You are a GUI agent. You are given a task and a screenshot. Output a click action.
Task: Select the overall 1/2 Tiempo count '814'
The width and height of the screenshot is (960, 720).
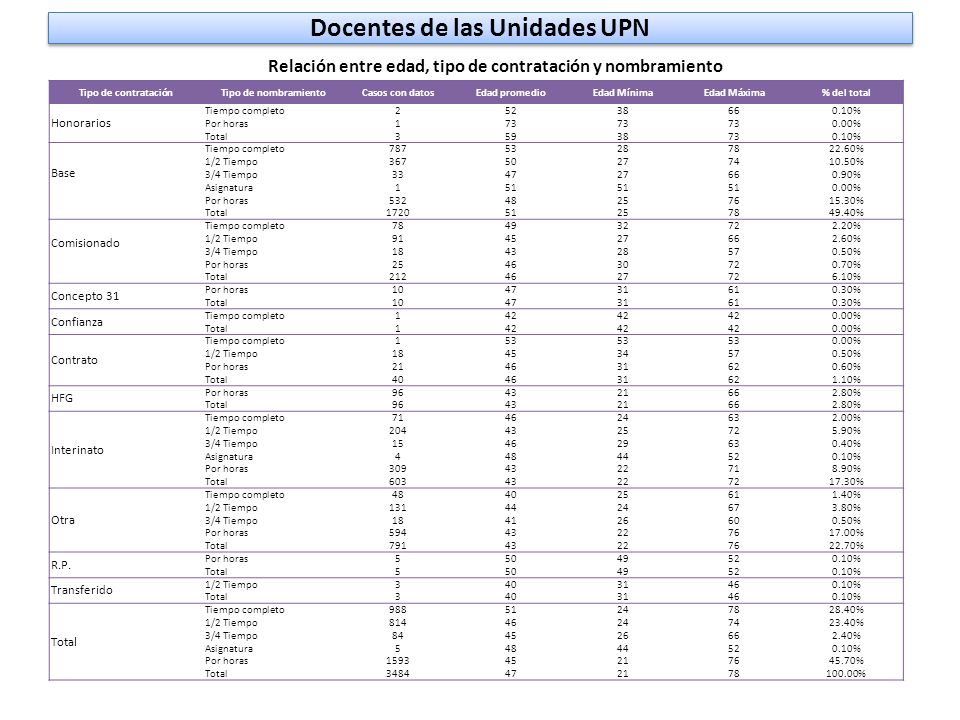pos(397,623)
